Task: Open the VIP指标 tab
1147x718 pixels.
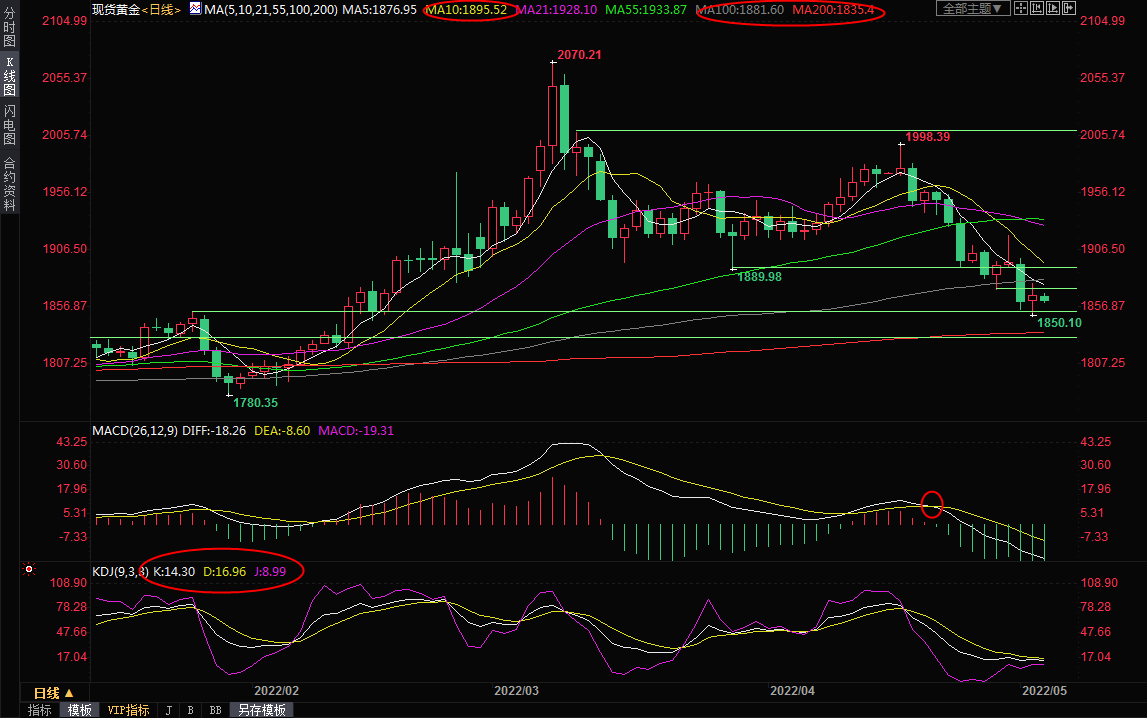Action: click(128, 710)
